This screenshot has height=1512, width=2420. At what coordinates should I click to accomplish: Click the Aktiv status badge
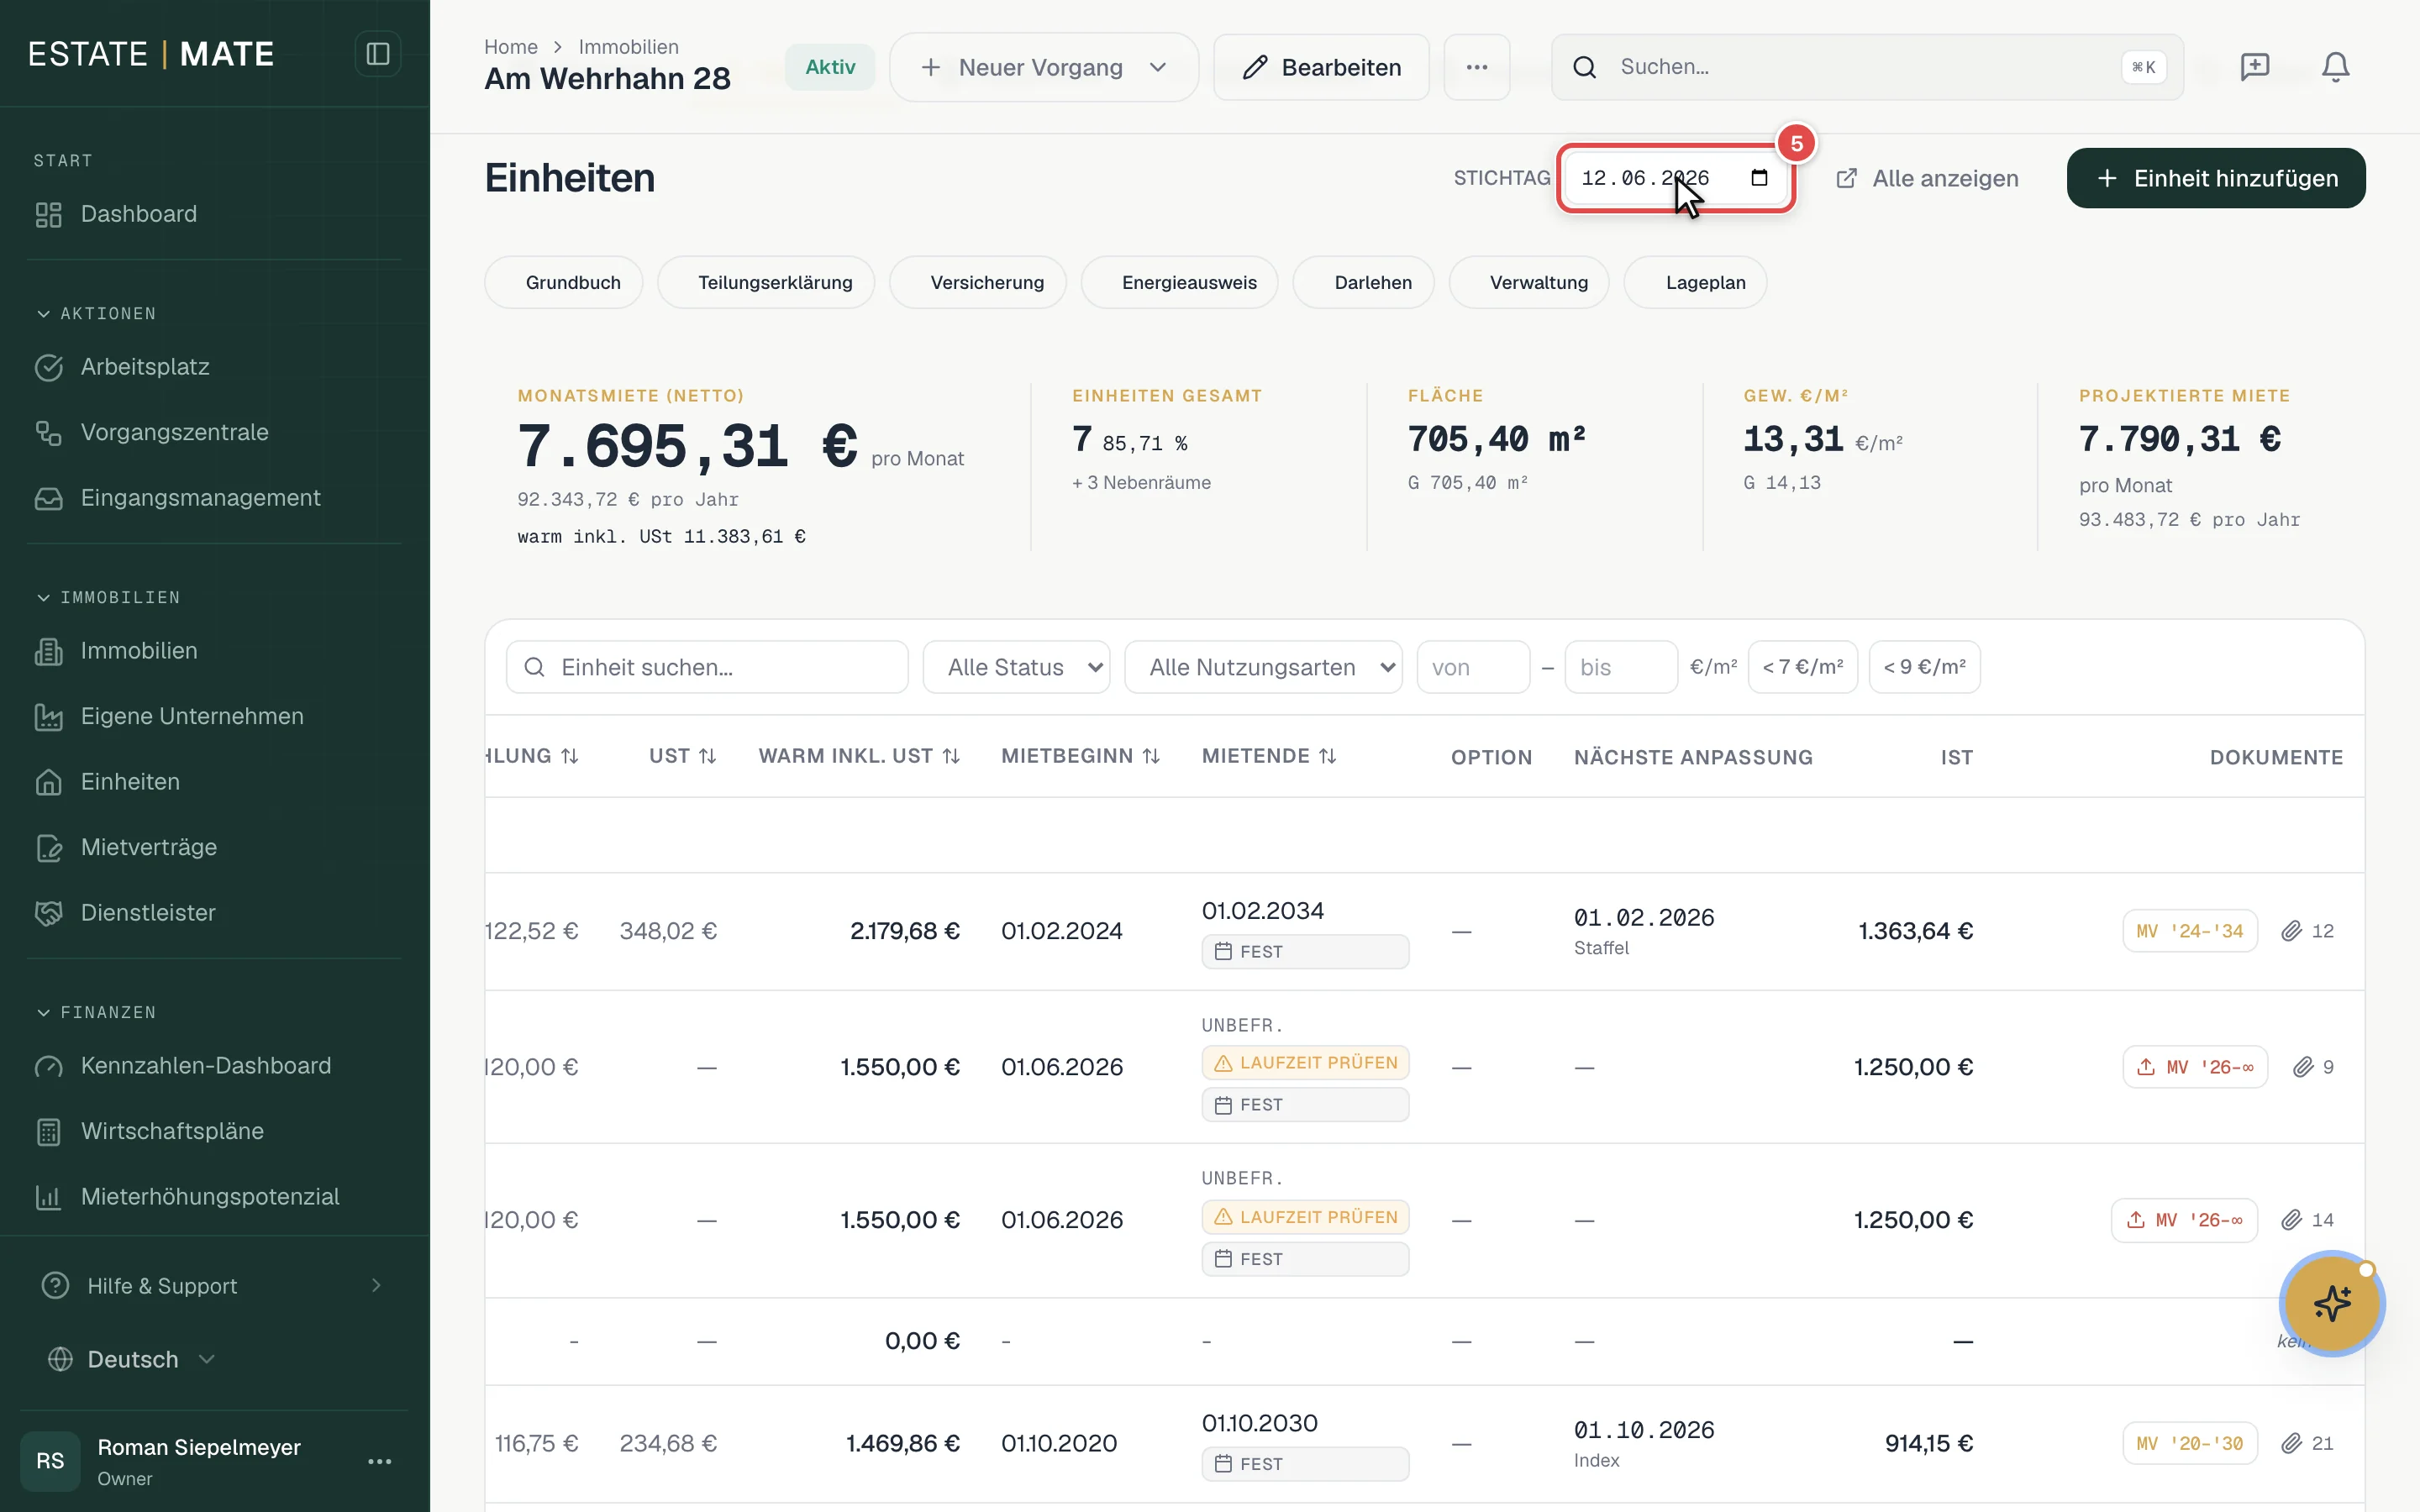pos(830,67)
